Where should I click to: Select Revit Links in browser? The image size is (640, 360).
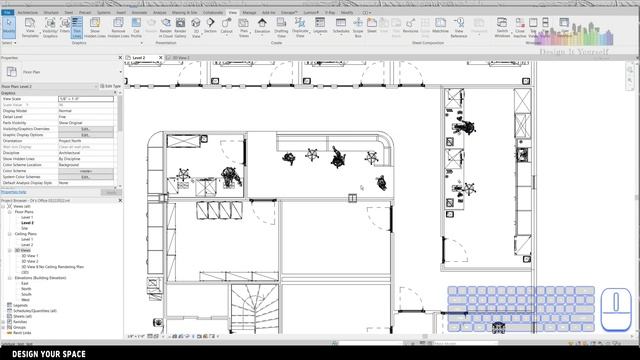point(22,333)
